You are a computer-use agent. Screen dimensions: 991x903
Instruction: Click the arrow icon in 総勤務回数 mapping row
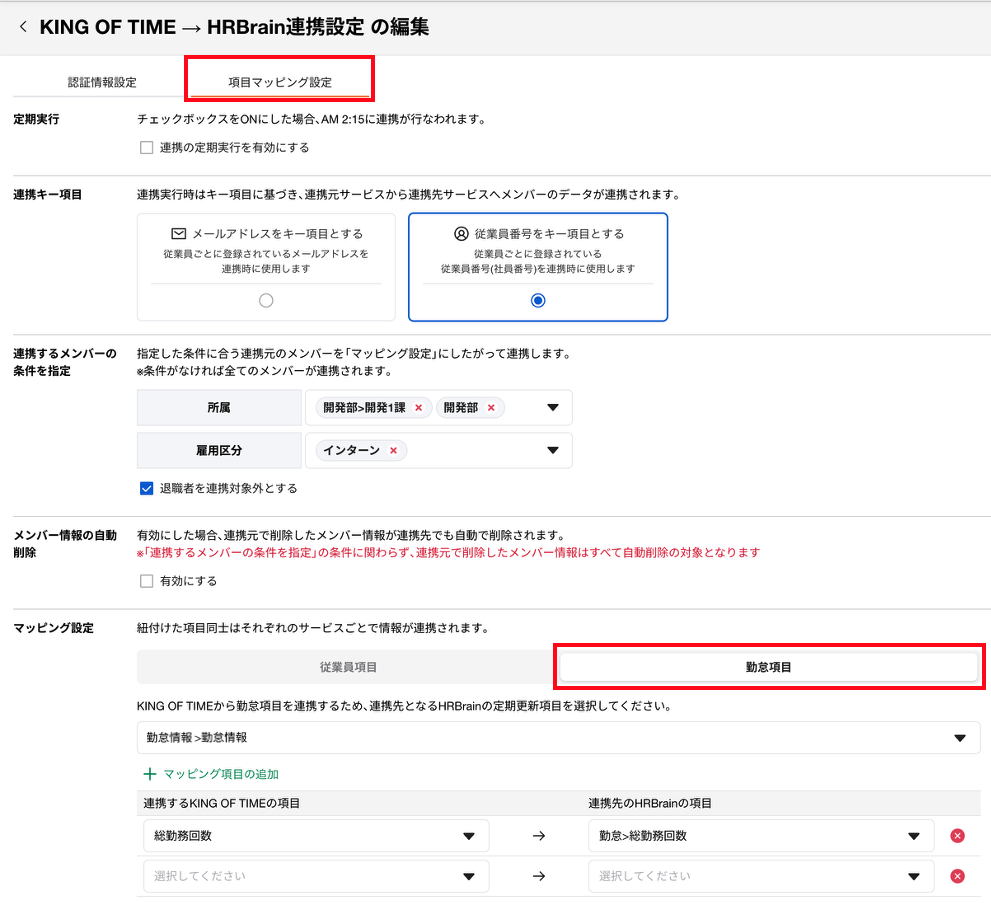tap(539, 836)
